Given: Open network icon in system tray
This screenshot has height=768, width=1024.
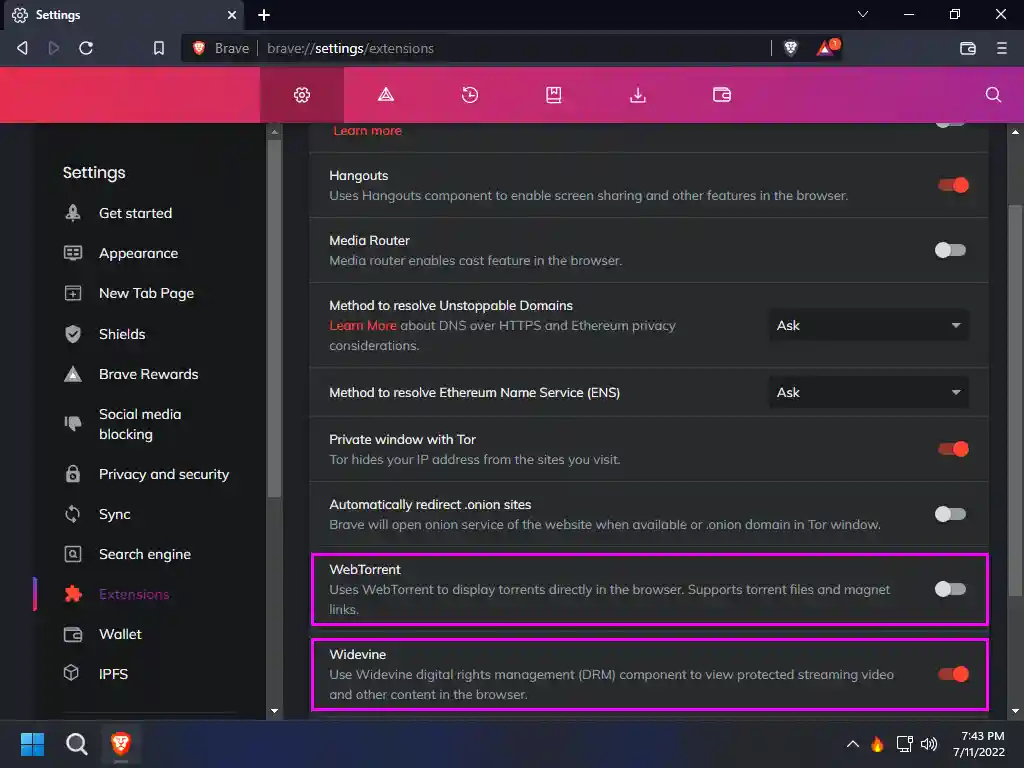Looking at the screenshot, I should [x=904, y=744].
